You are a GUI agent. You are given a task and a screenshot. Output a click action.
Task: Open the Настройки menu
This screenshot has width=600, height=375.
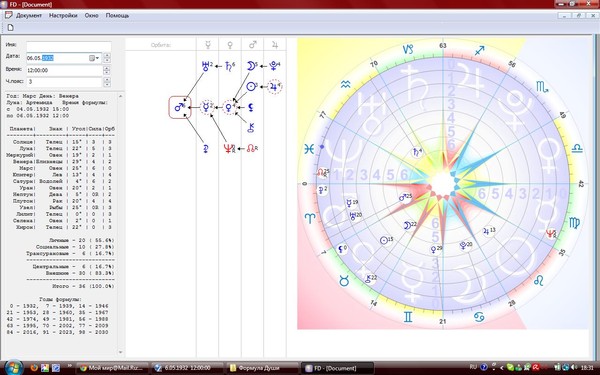tap(63, 16)
